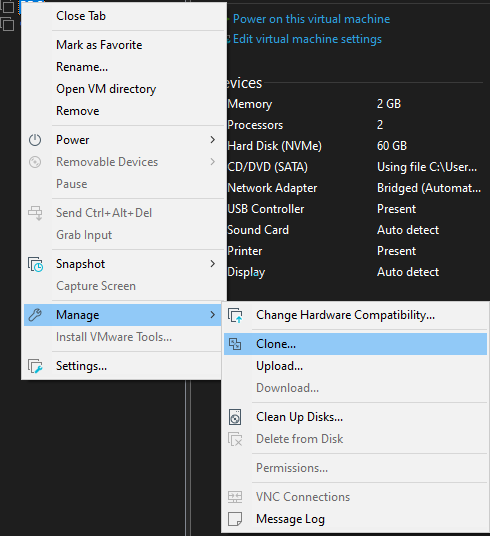This screenshot has height=536, width=490.
Task: Click the Delete from Disk icon
Action: pyautogui.click(x=235, y=439)
